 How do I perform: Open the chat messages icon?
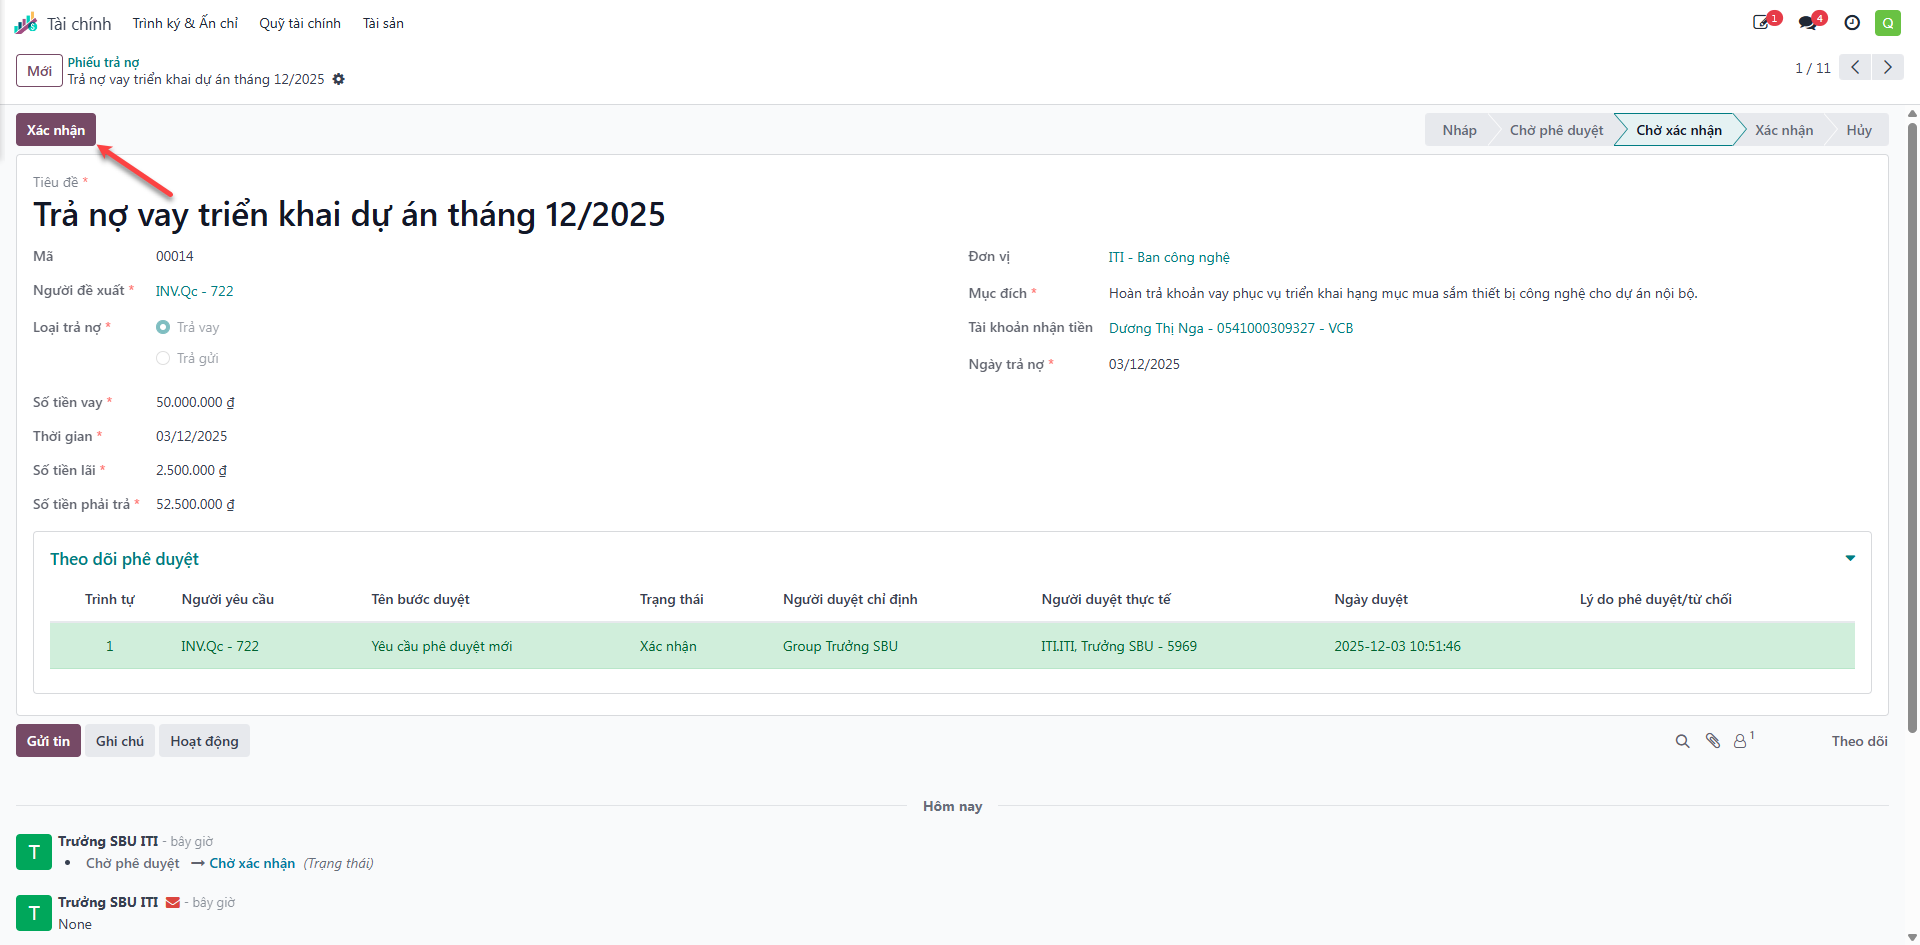(1810, 22)
